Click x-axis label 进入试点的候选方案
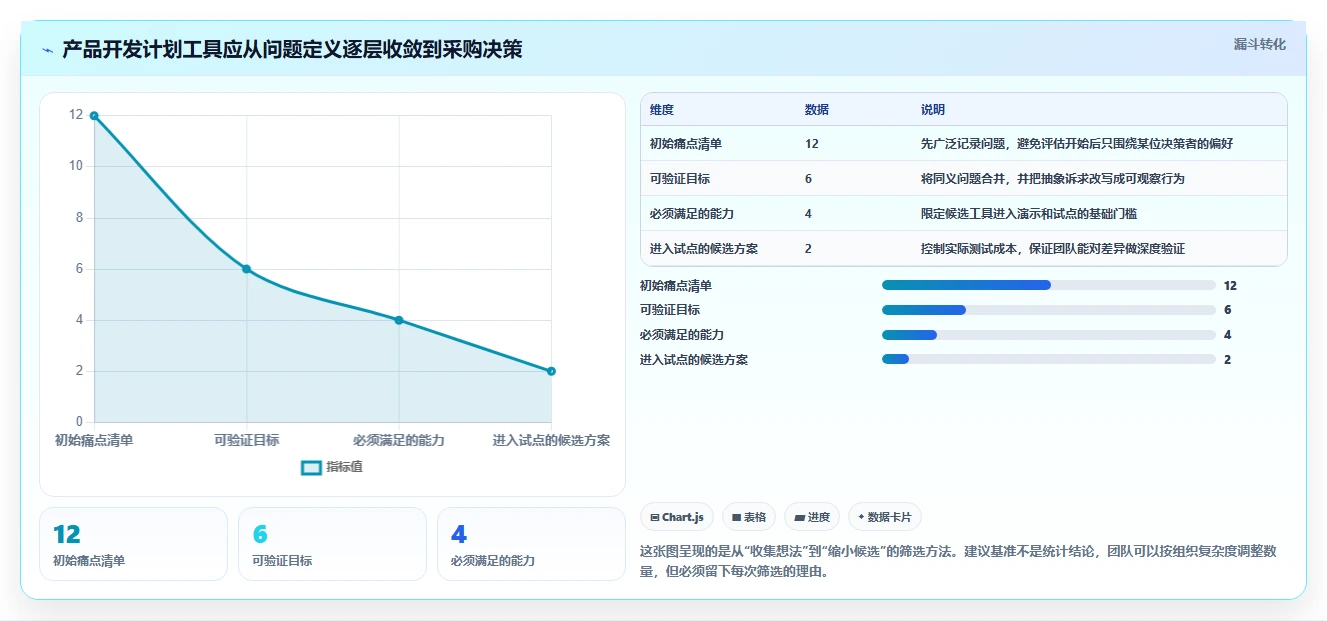Image resolution: width=1327 pixels, height=621 pixels. [x=551, y=440]
